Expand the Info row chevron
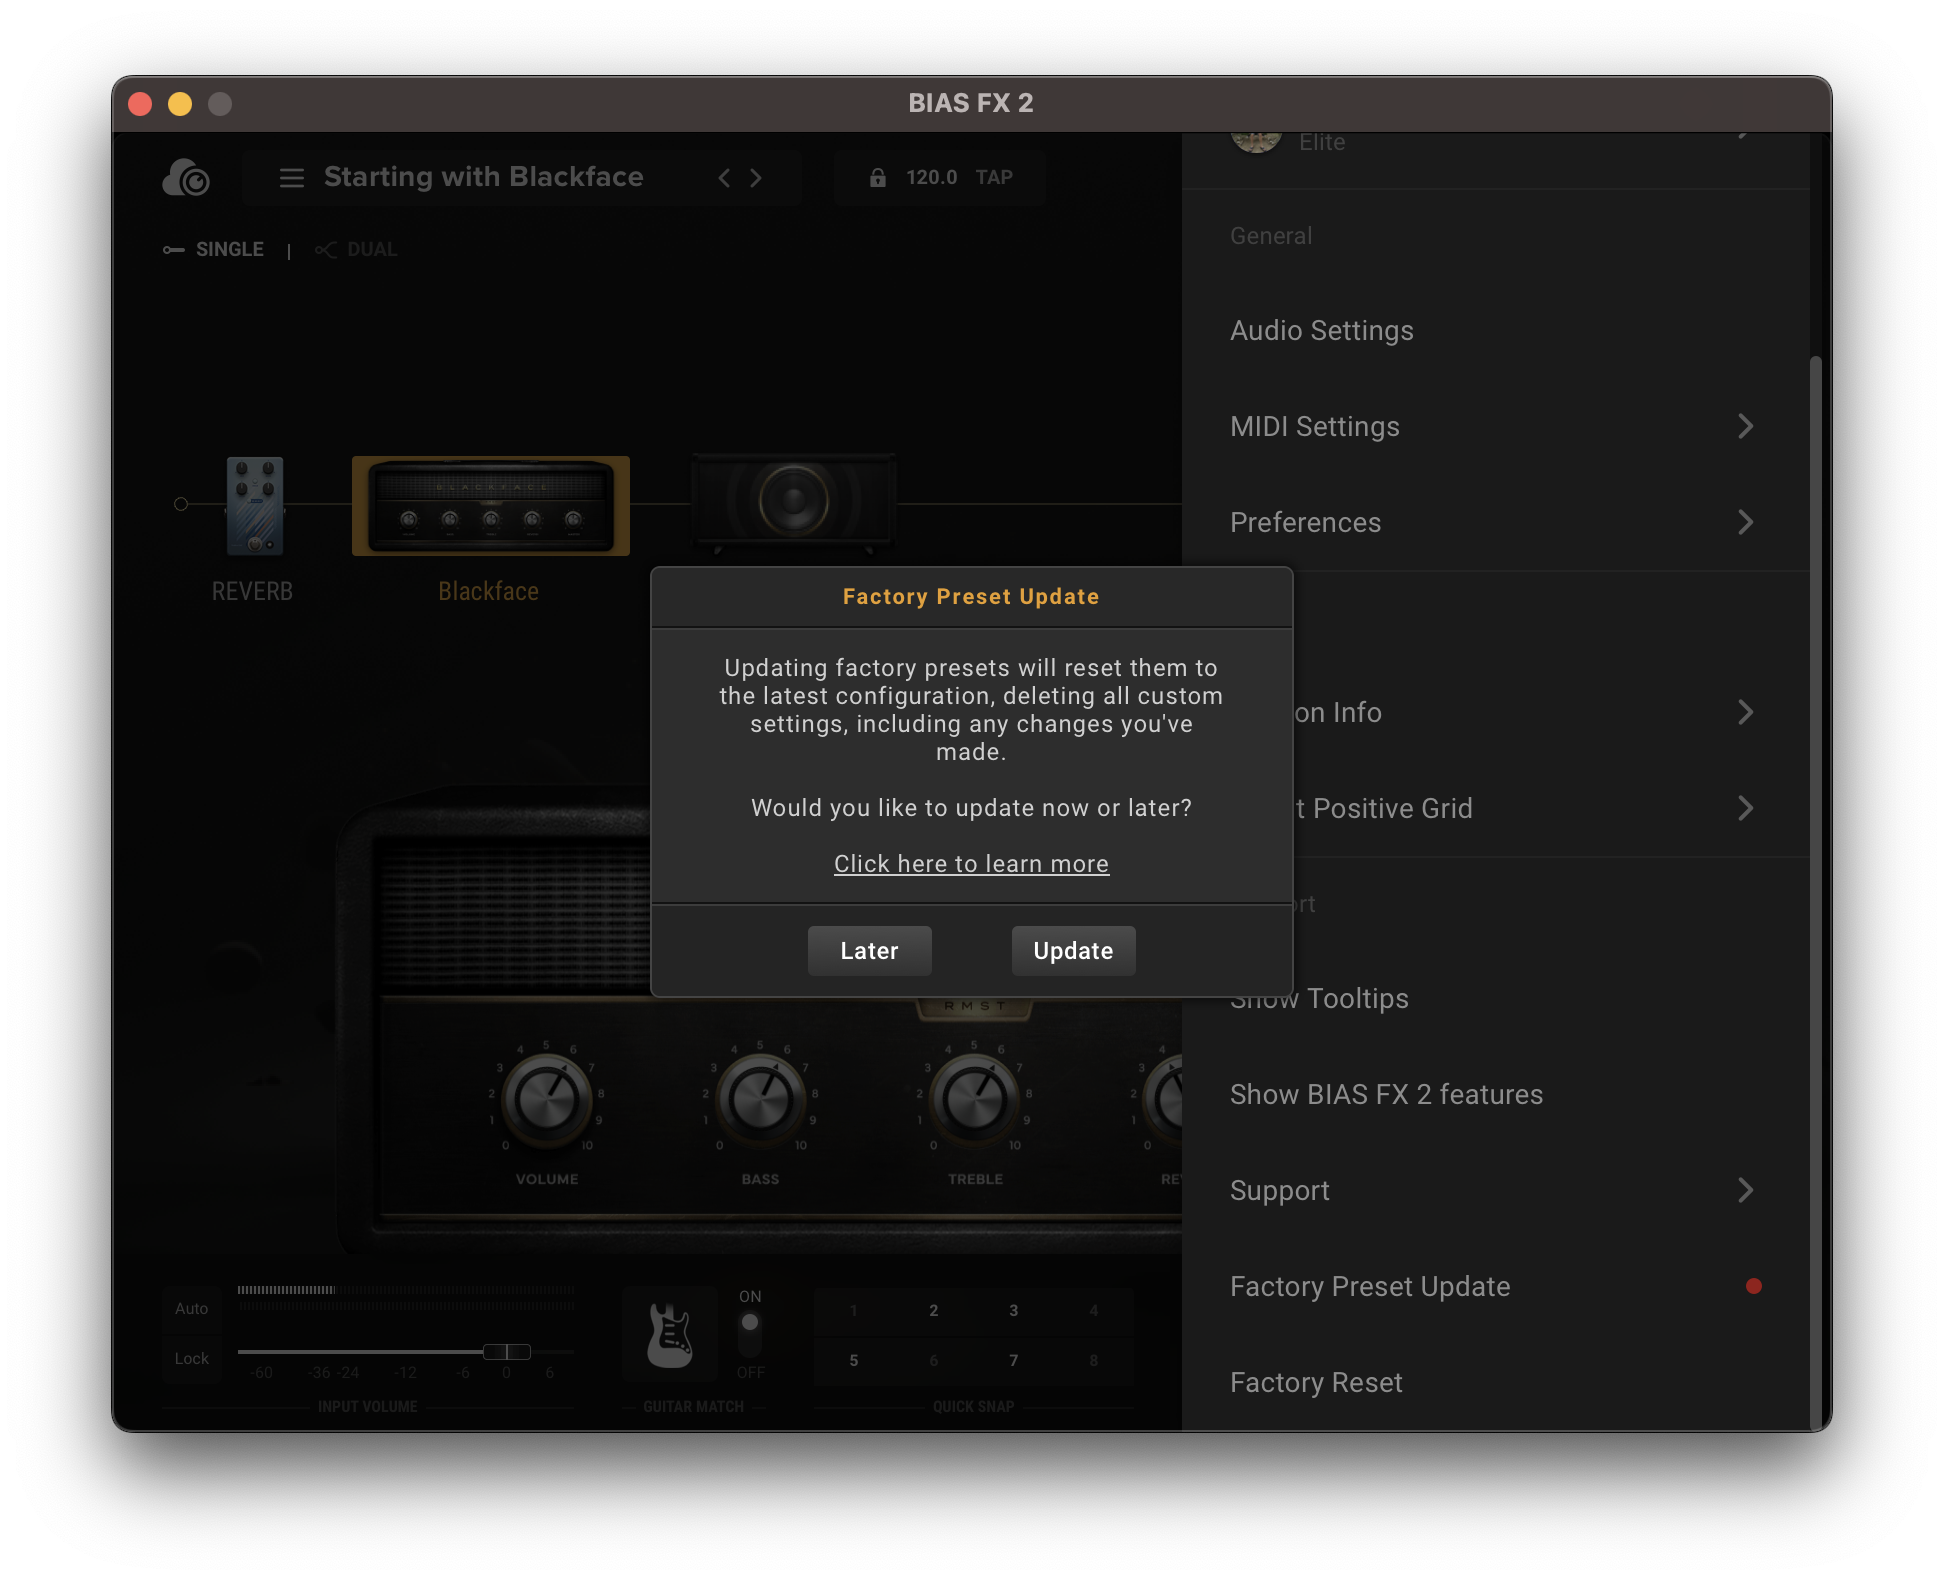The height and width of the screenshot is (1580, 1944). tap(1746, 713)
